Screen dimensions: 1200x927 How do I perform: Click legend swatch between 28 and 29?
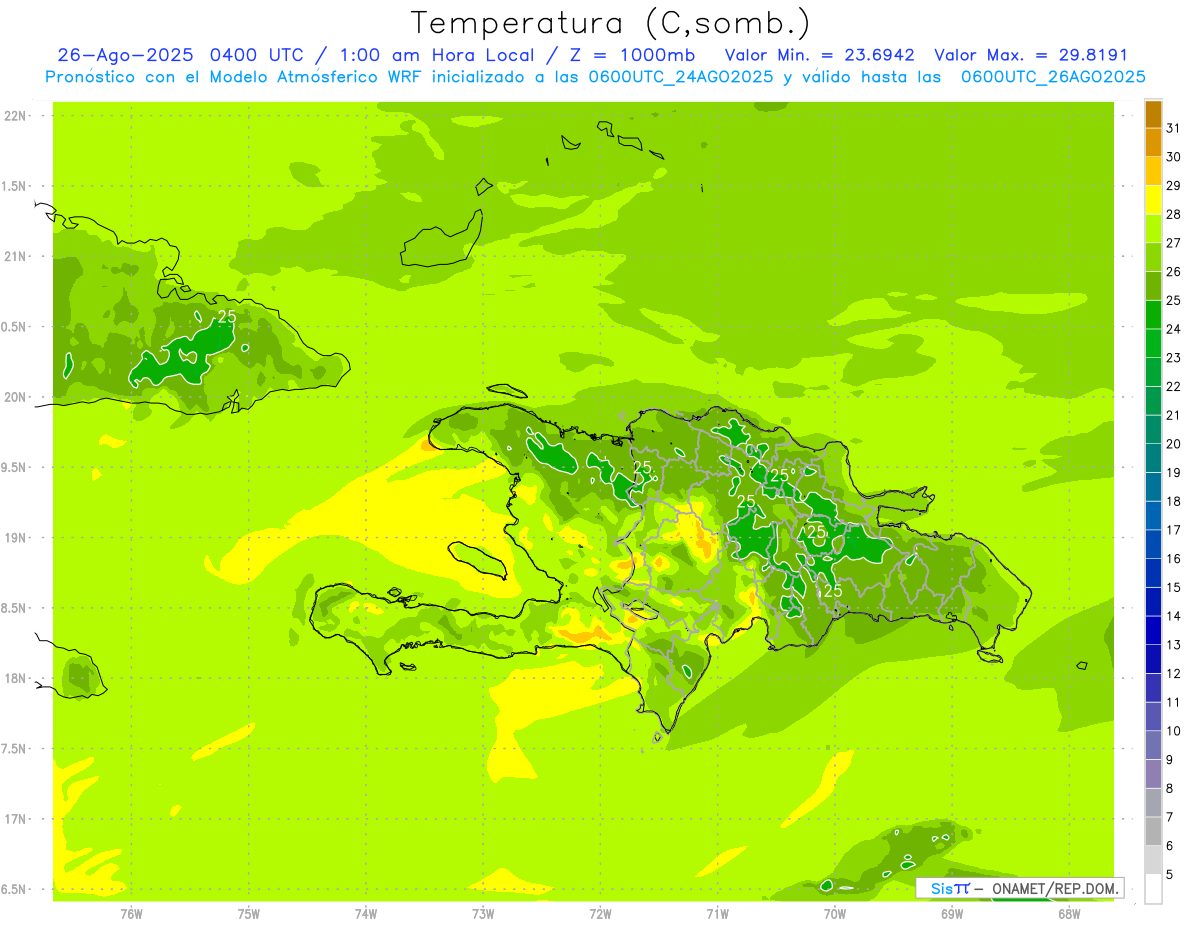click(1153, 200)
